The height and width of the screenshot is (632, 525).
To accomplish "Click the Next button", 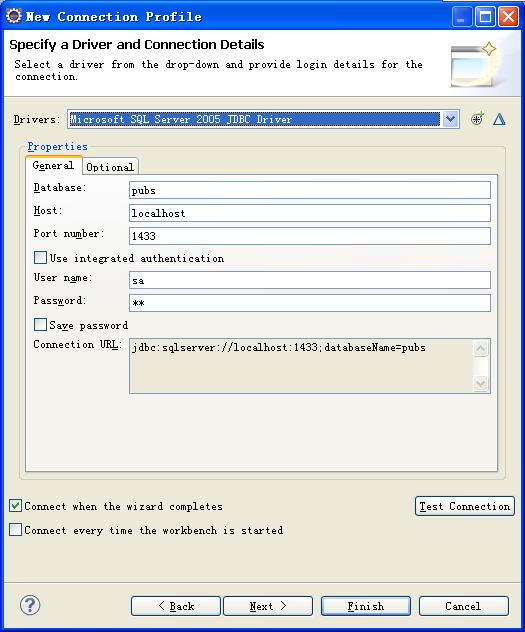I will click(268, 606).
